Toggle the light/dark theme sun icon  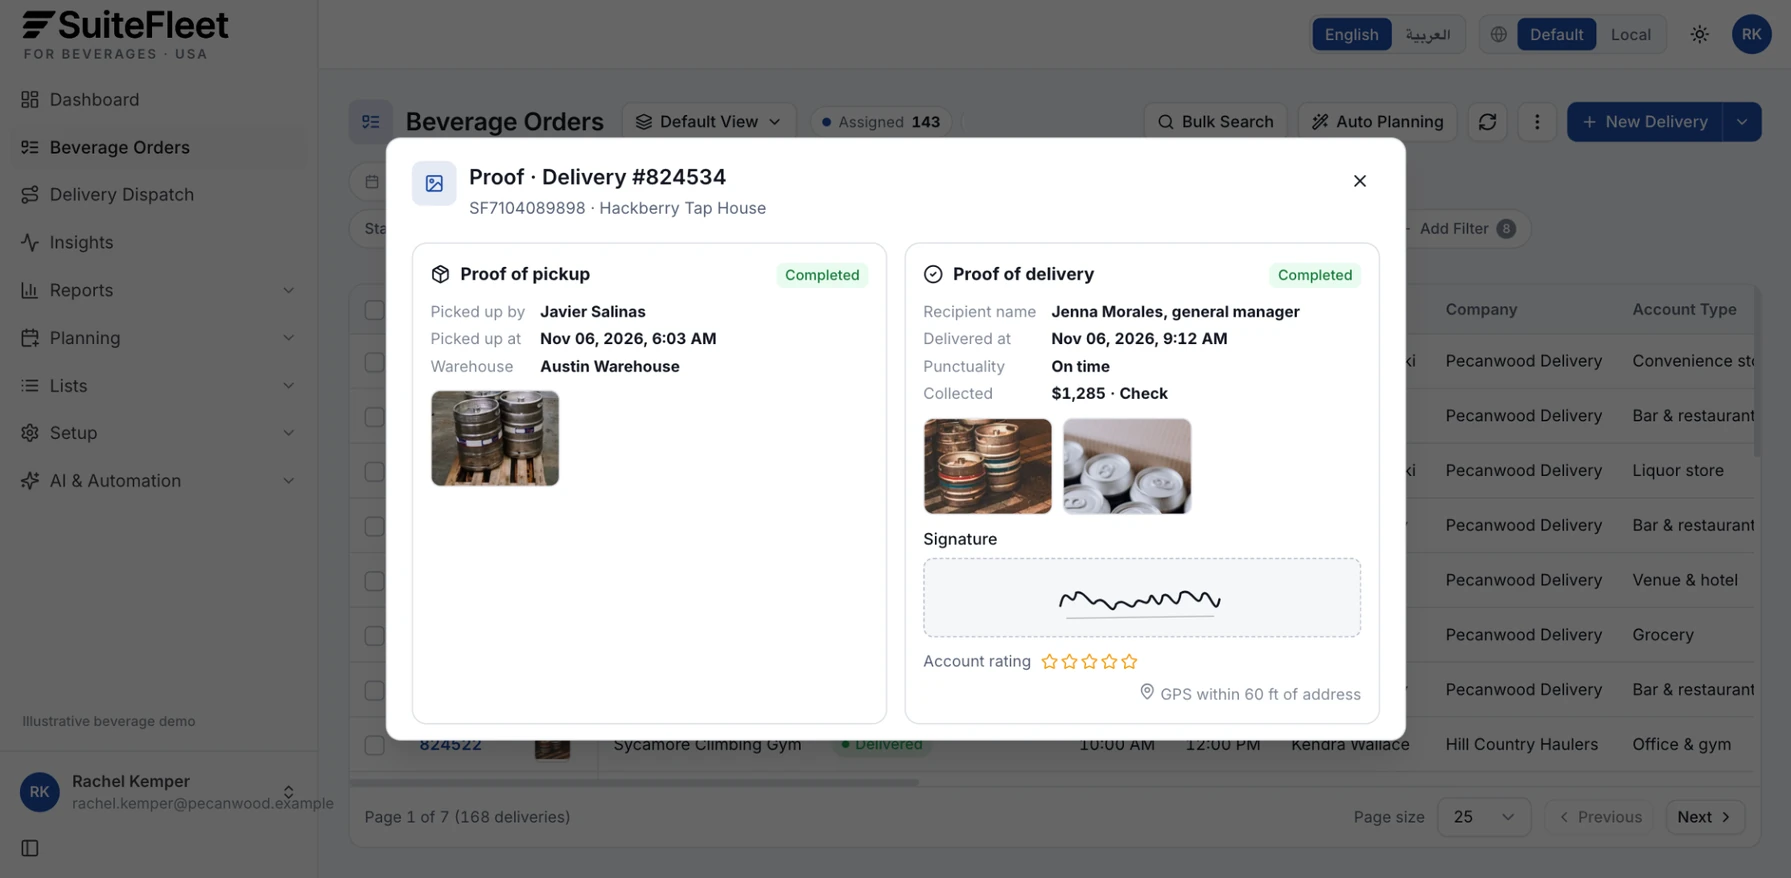1699,34
